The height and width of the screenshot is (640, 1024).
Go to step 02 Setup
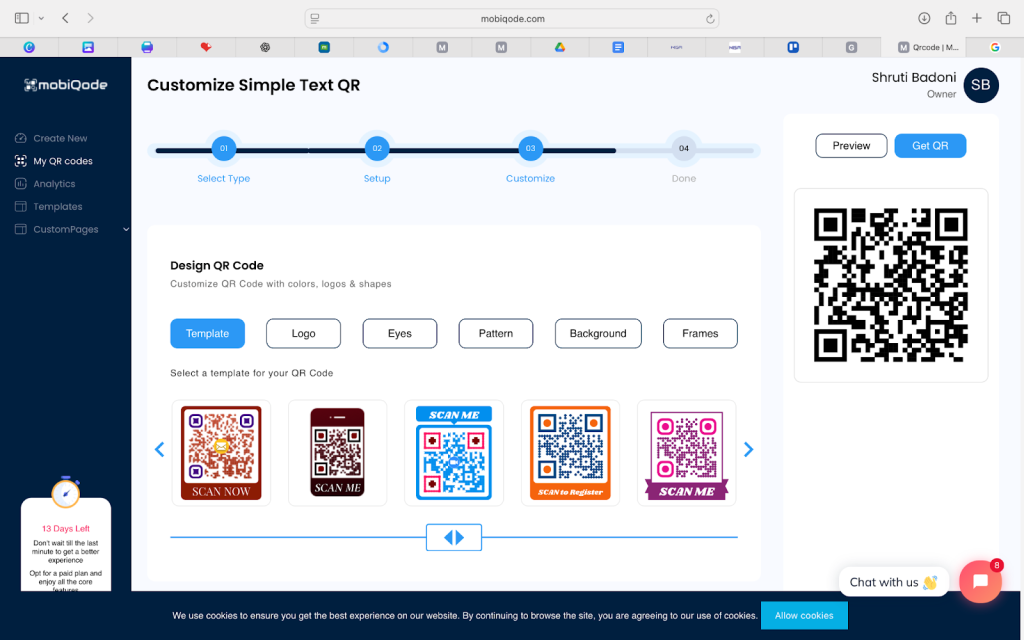pyautogui.click(x=376, y=149)
